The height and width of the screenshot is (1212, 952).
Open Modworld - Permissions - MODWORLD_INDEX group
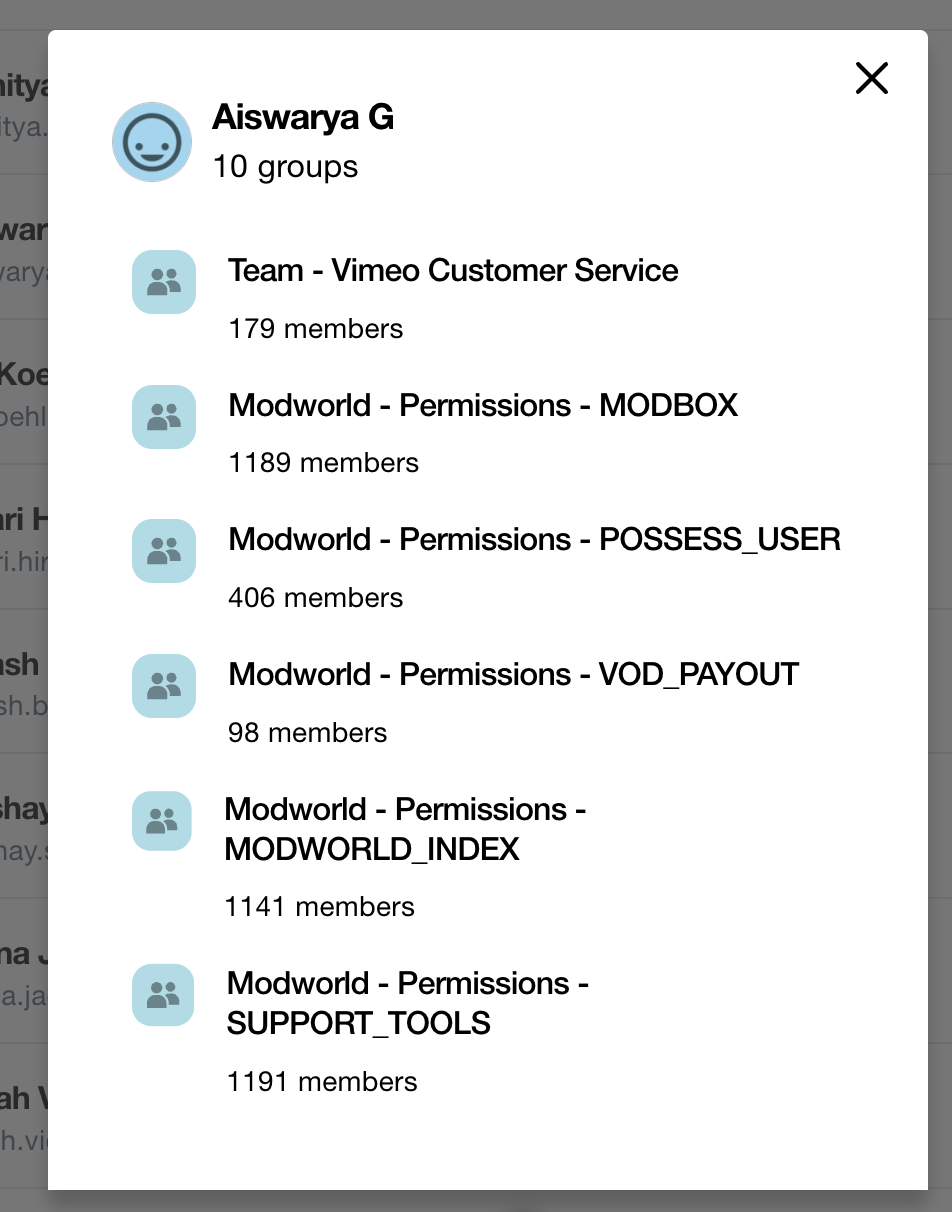[405, 829]
